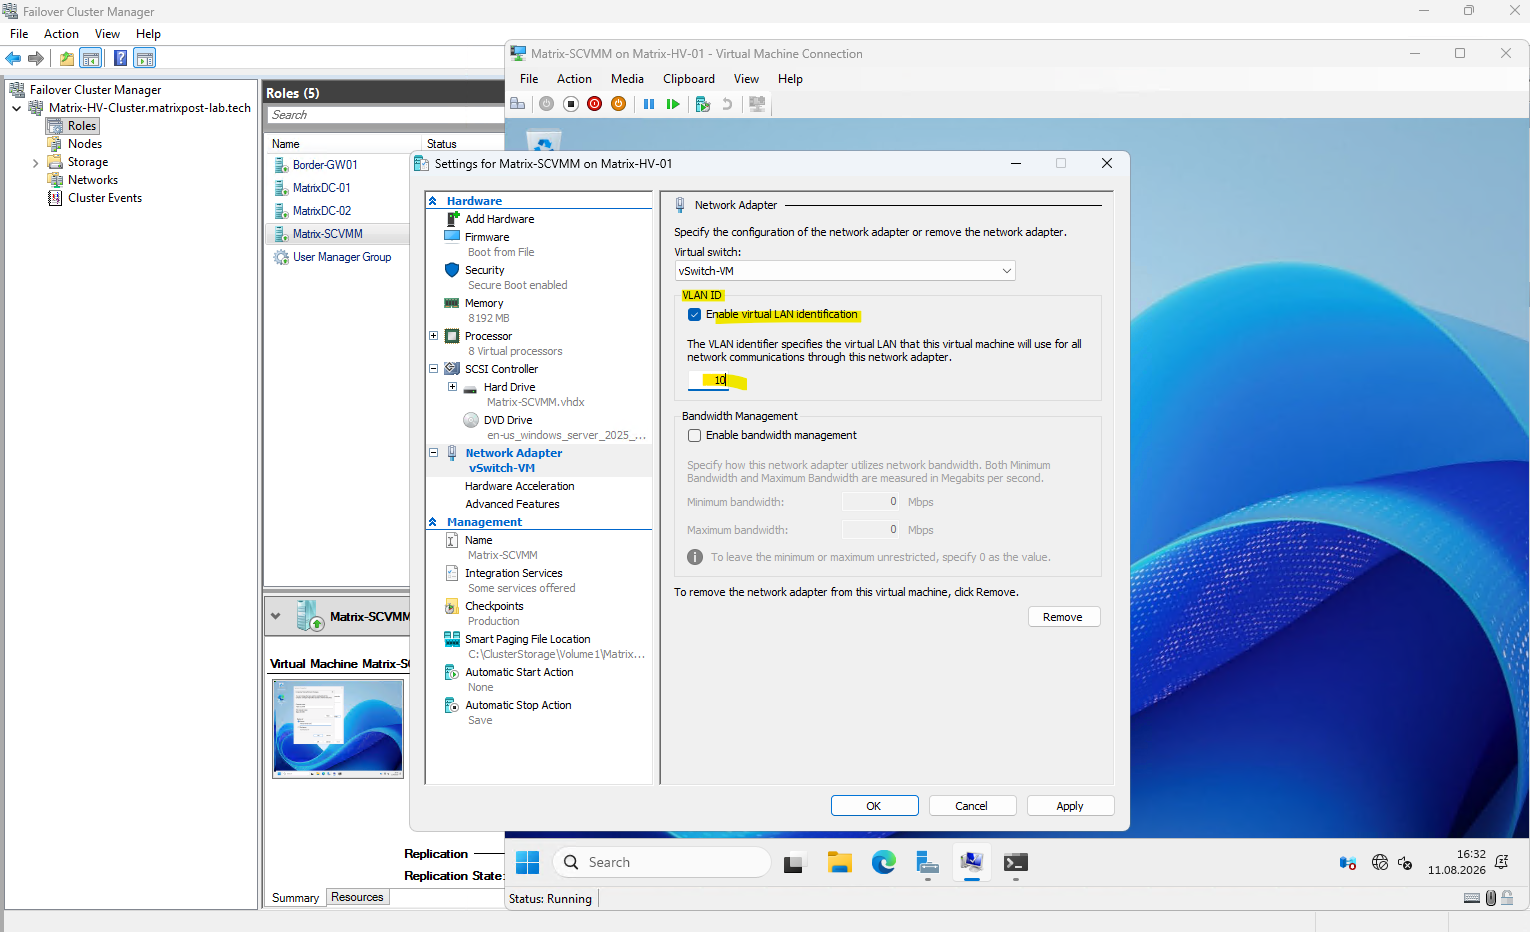Uncheck Enable virtual LAN identification
1530x932 pixels.
694,315
